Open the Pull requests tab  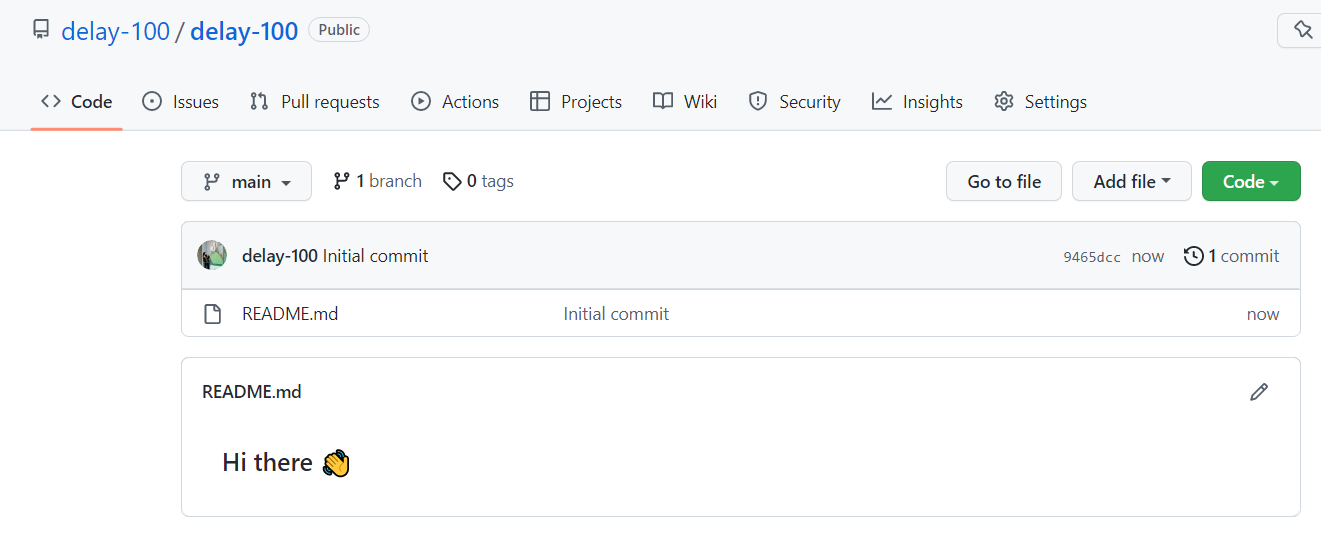point(314,101)
